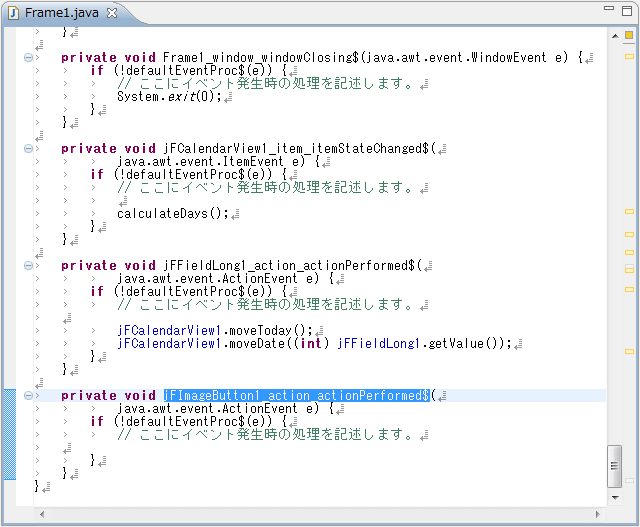
Task: Collapse the jFCalendarView1_item_itemStateChanged$ method
Action: point(28,149)
